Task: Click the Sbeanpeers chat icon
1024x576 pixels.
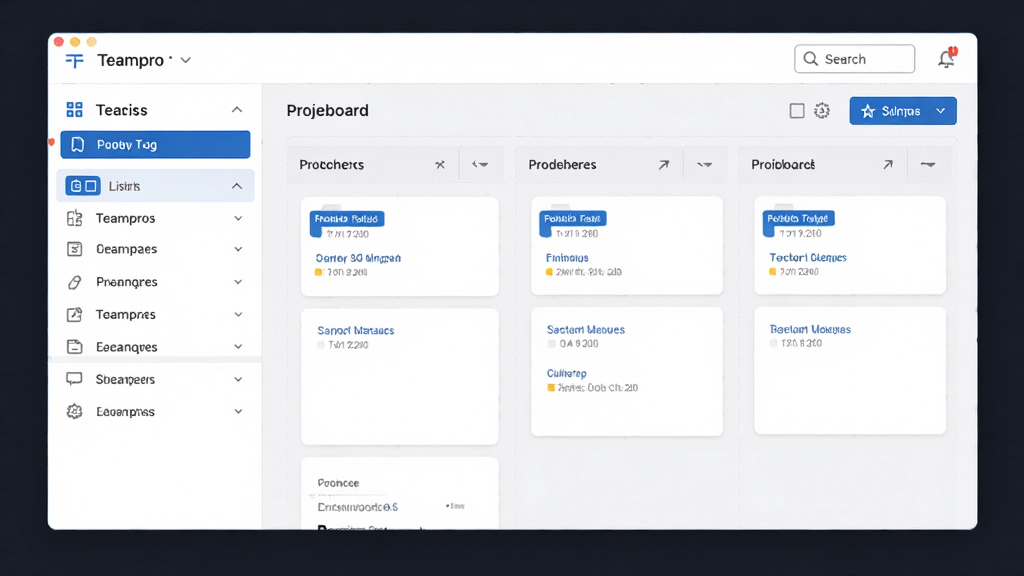Action: tap(74, 379)
